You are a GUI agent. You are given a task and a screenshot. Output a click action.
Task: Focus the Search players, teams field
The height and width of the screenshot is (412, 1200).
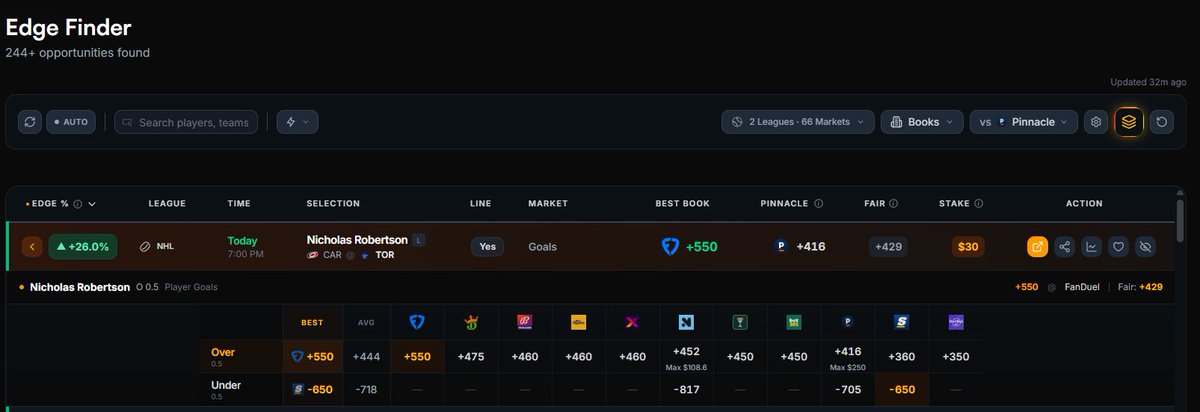click(x=186, y=122)
